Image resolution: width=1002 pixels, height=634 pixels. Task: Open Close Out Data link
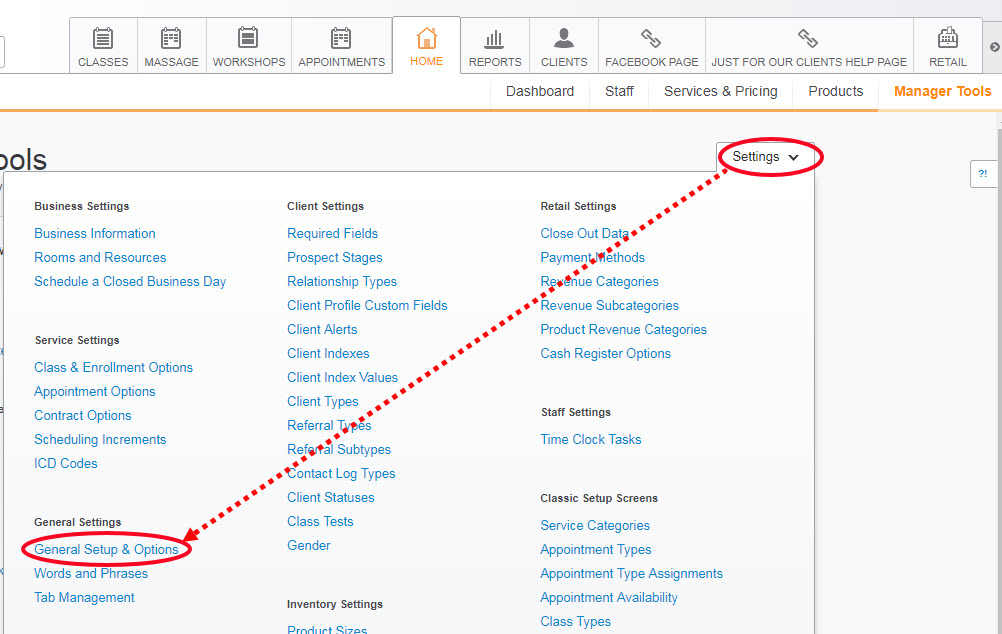585,233
